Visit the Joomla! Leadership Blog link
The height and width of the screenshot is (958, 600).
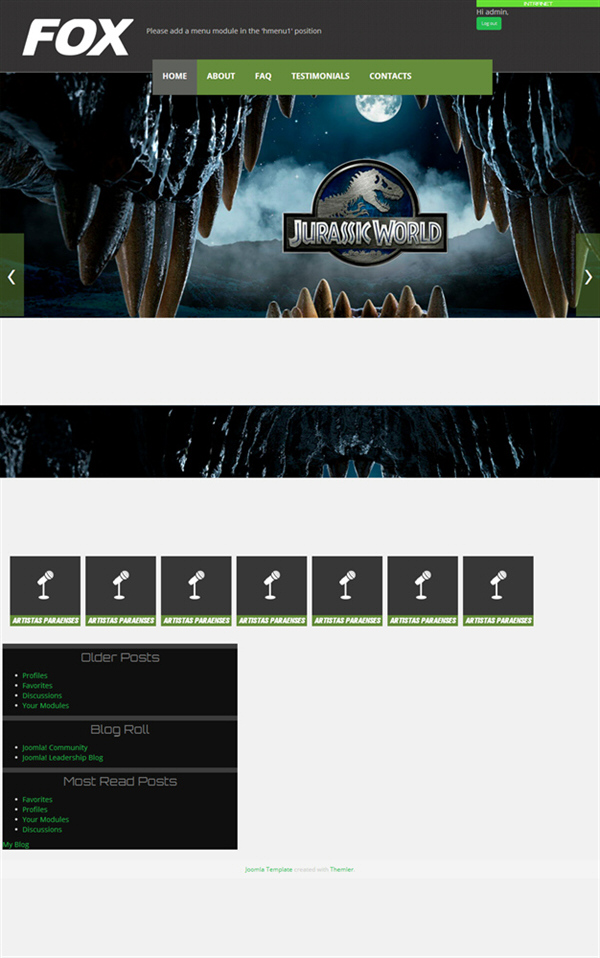(x=62, y=758)
